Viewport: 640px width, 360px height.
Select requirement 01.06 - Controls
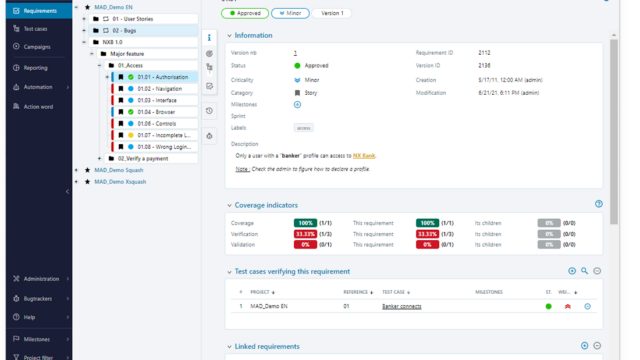click(155, 124)
